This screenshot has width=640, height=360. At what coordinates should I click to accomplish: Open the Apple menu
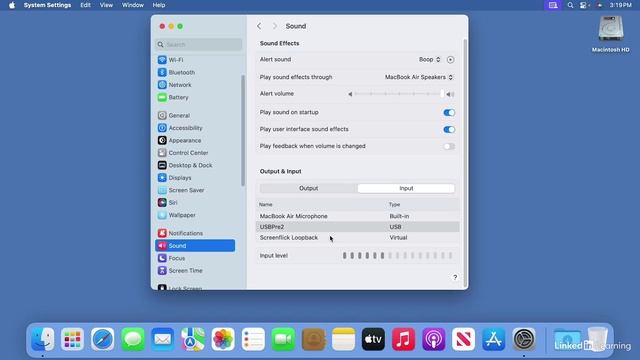click(12, 5)
